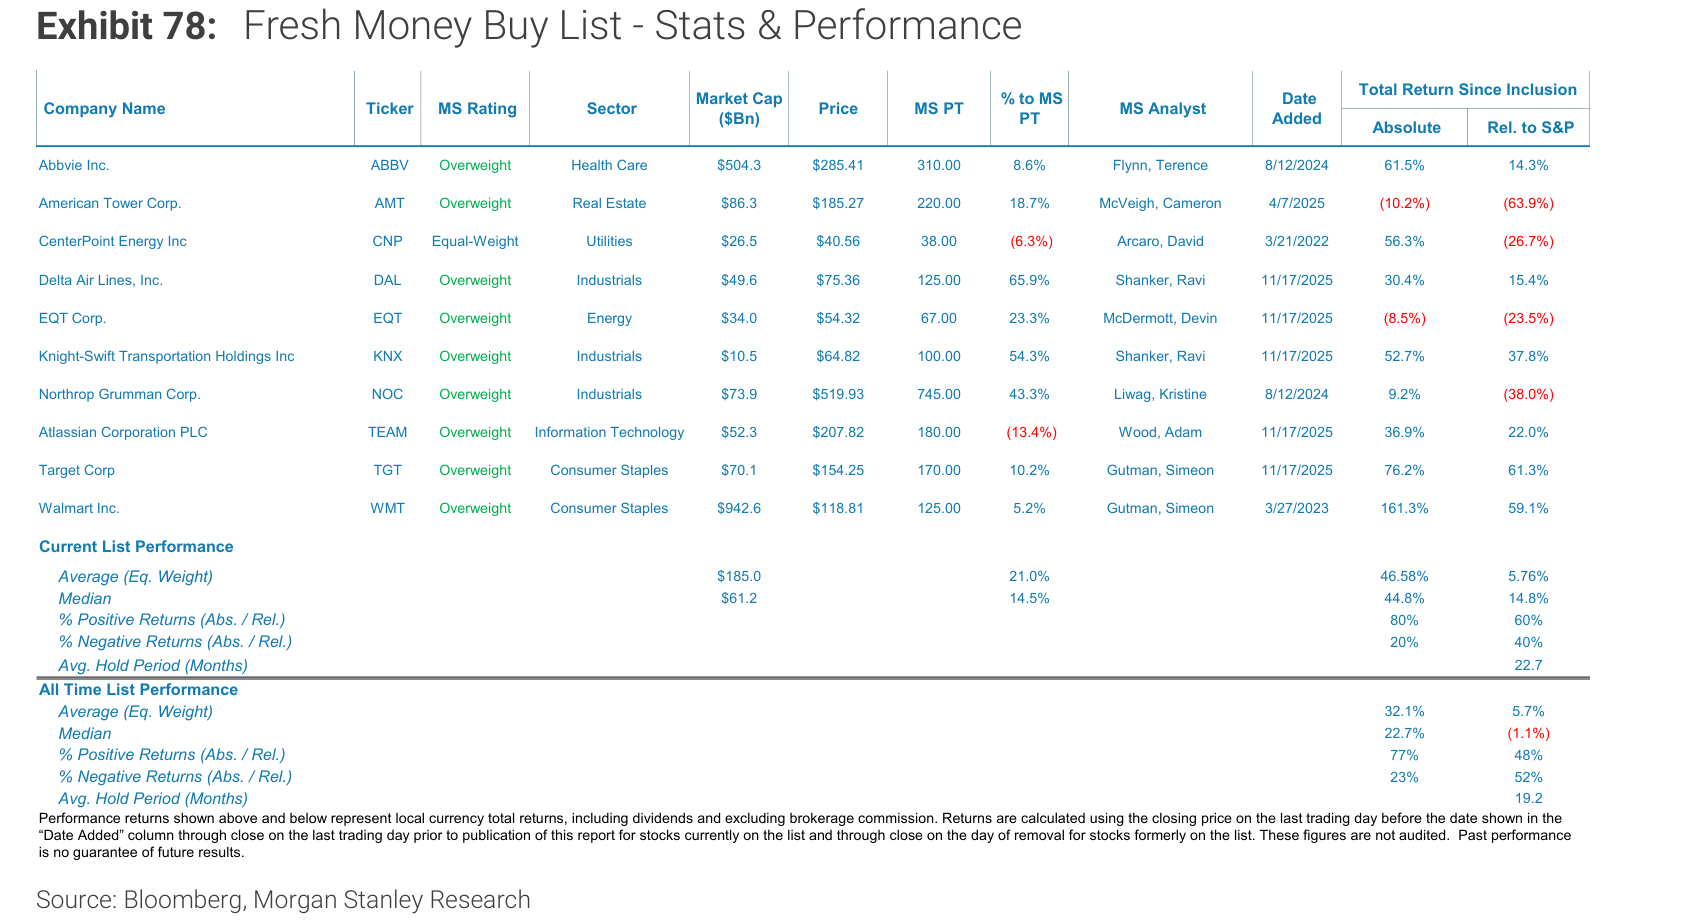The height and width of the screenshot is (923, 1698).
Task: Select Knight-Swift Transportation Holdings Inc
Action: [x=166, y=357]
